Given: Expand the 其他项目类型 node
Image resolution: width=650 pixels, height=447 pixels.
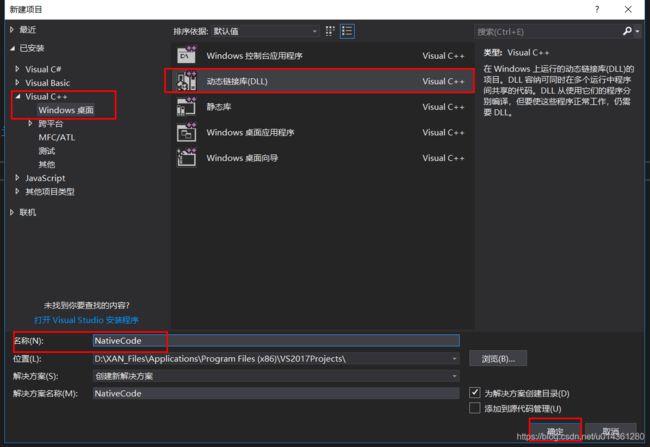Looking at the screenshot, I should [x=17, y=191].
